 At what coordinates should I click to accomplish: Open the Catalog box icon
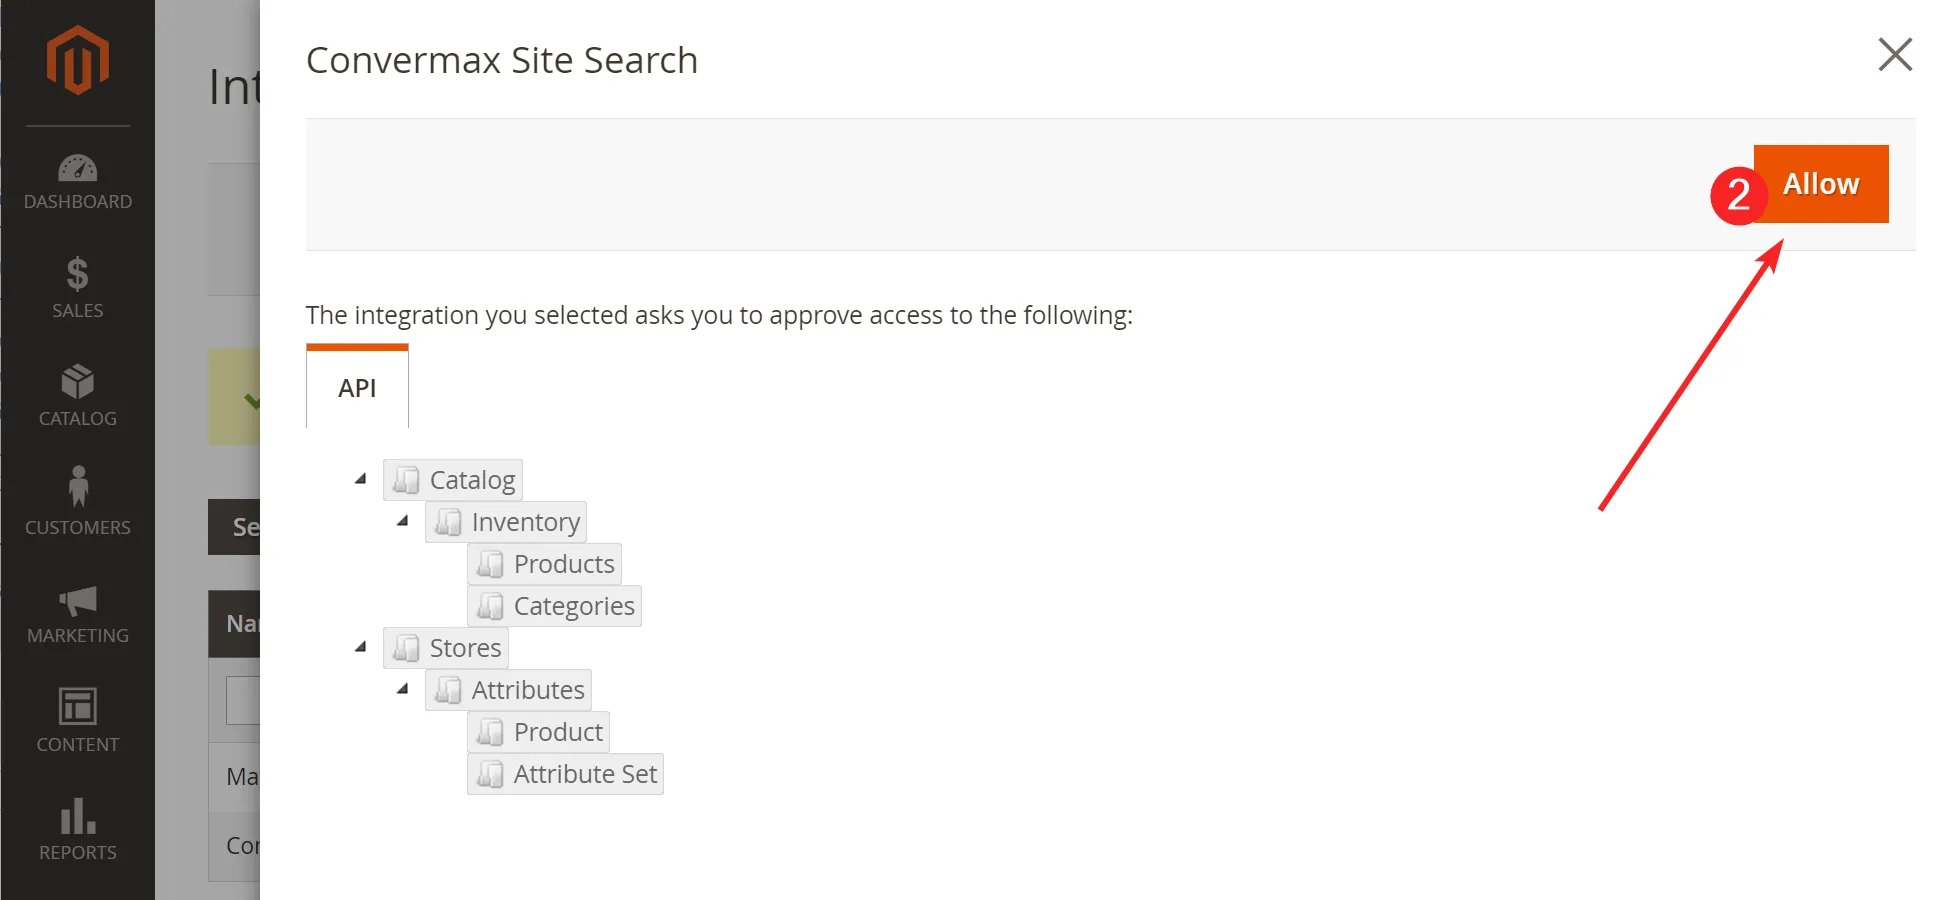[x=77, y=382]
